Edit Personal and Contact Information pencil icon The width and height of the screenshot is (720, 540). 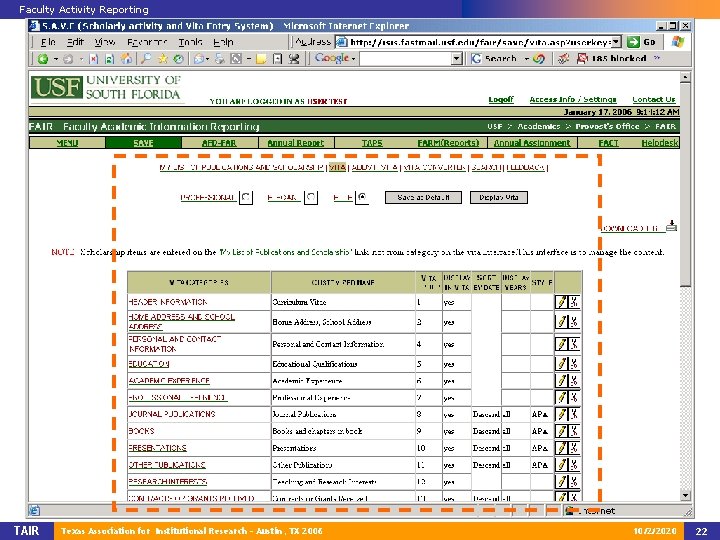[561, 344]
